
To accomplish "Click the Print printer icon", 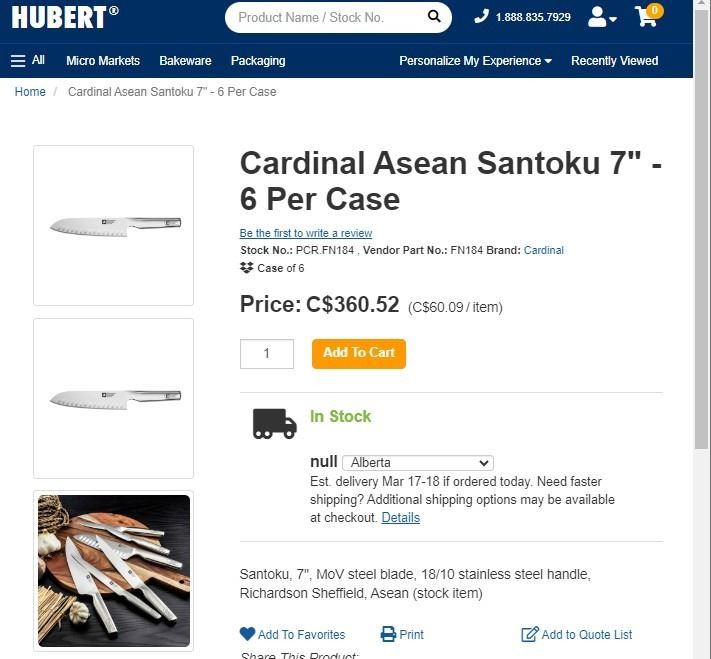I will point(389,634).
